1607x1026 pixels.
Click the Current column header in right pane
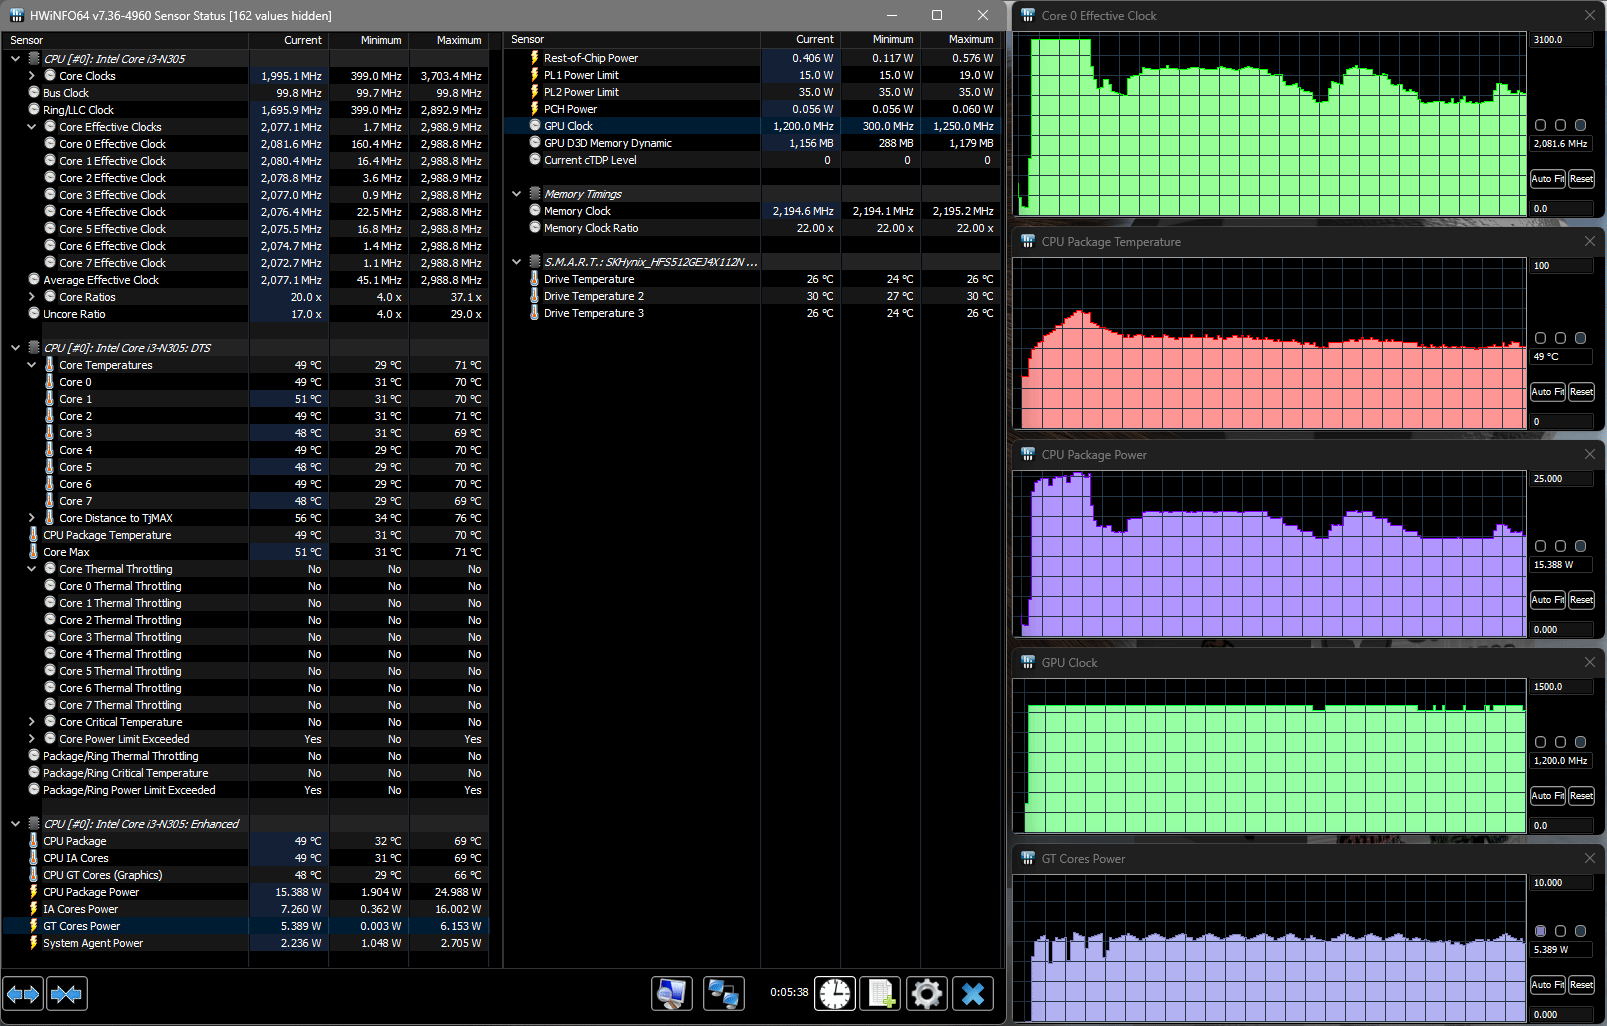(814, 39)
